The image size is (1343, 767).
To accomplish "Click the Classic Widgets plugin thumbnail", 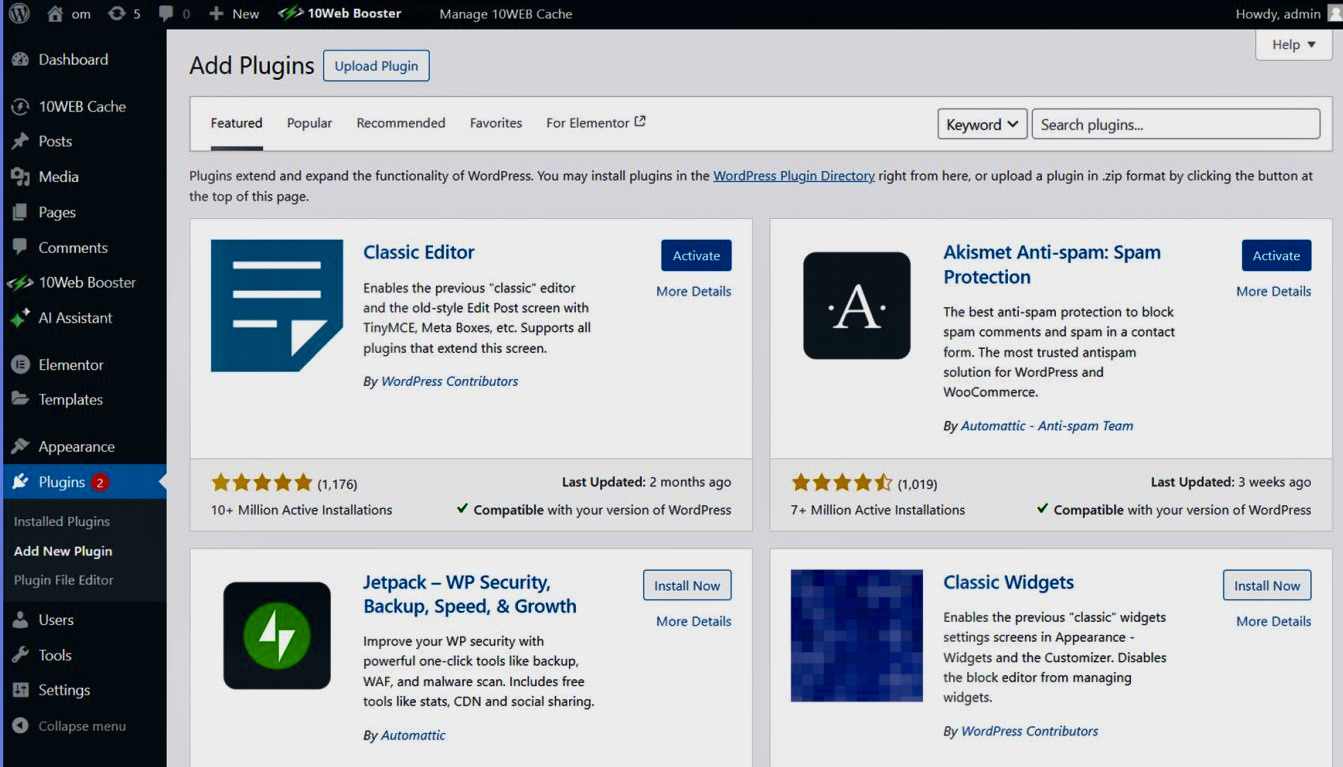I will tap(857, 636).
